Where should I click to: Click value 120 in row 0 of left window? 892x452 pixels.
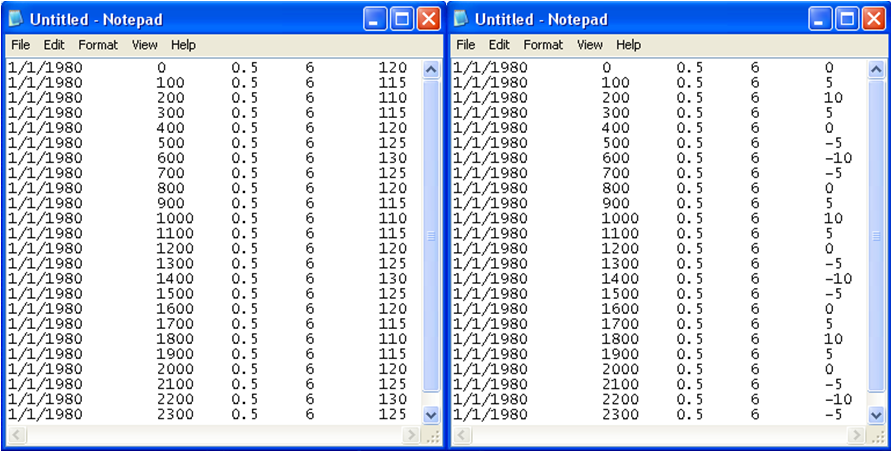393,68
